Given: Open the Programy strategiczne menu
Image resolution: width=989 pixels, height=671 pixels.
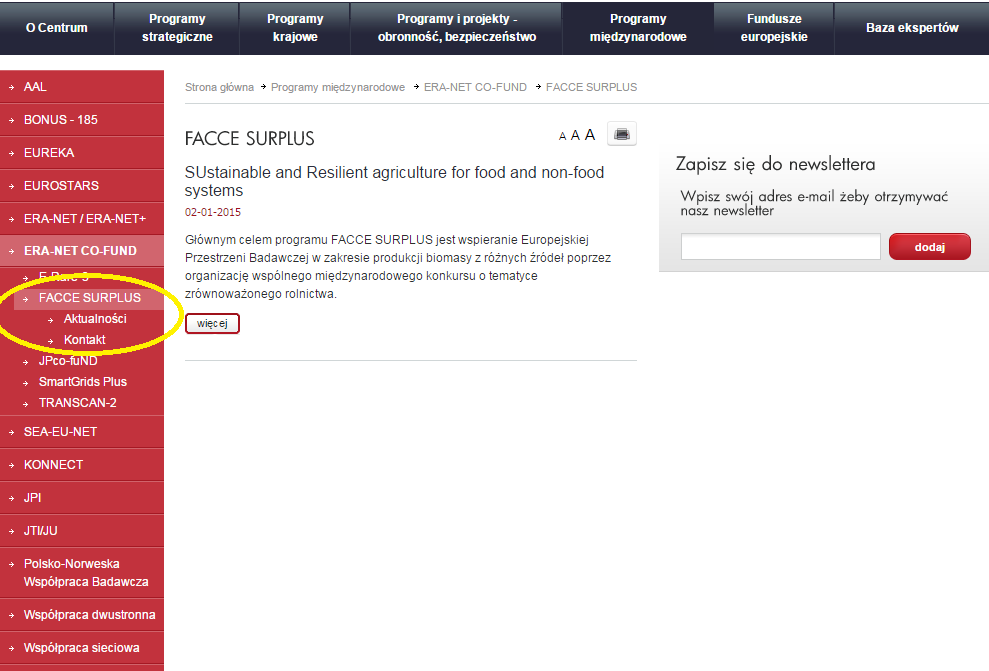Looking at the screenshot, I should point(177,28).
